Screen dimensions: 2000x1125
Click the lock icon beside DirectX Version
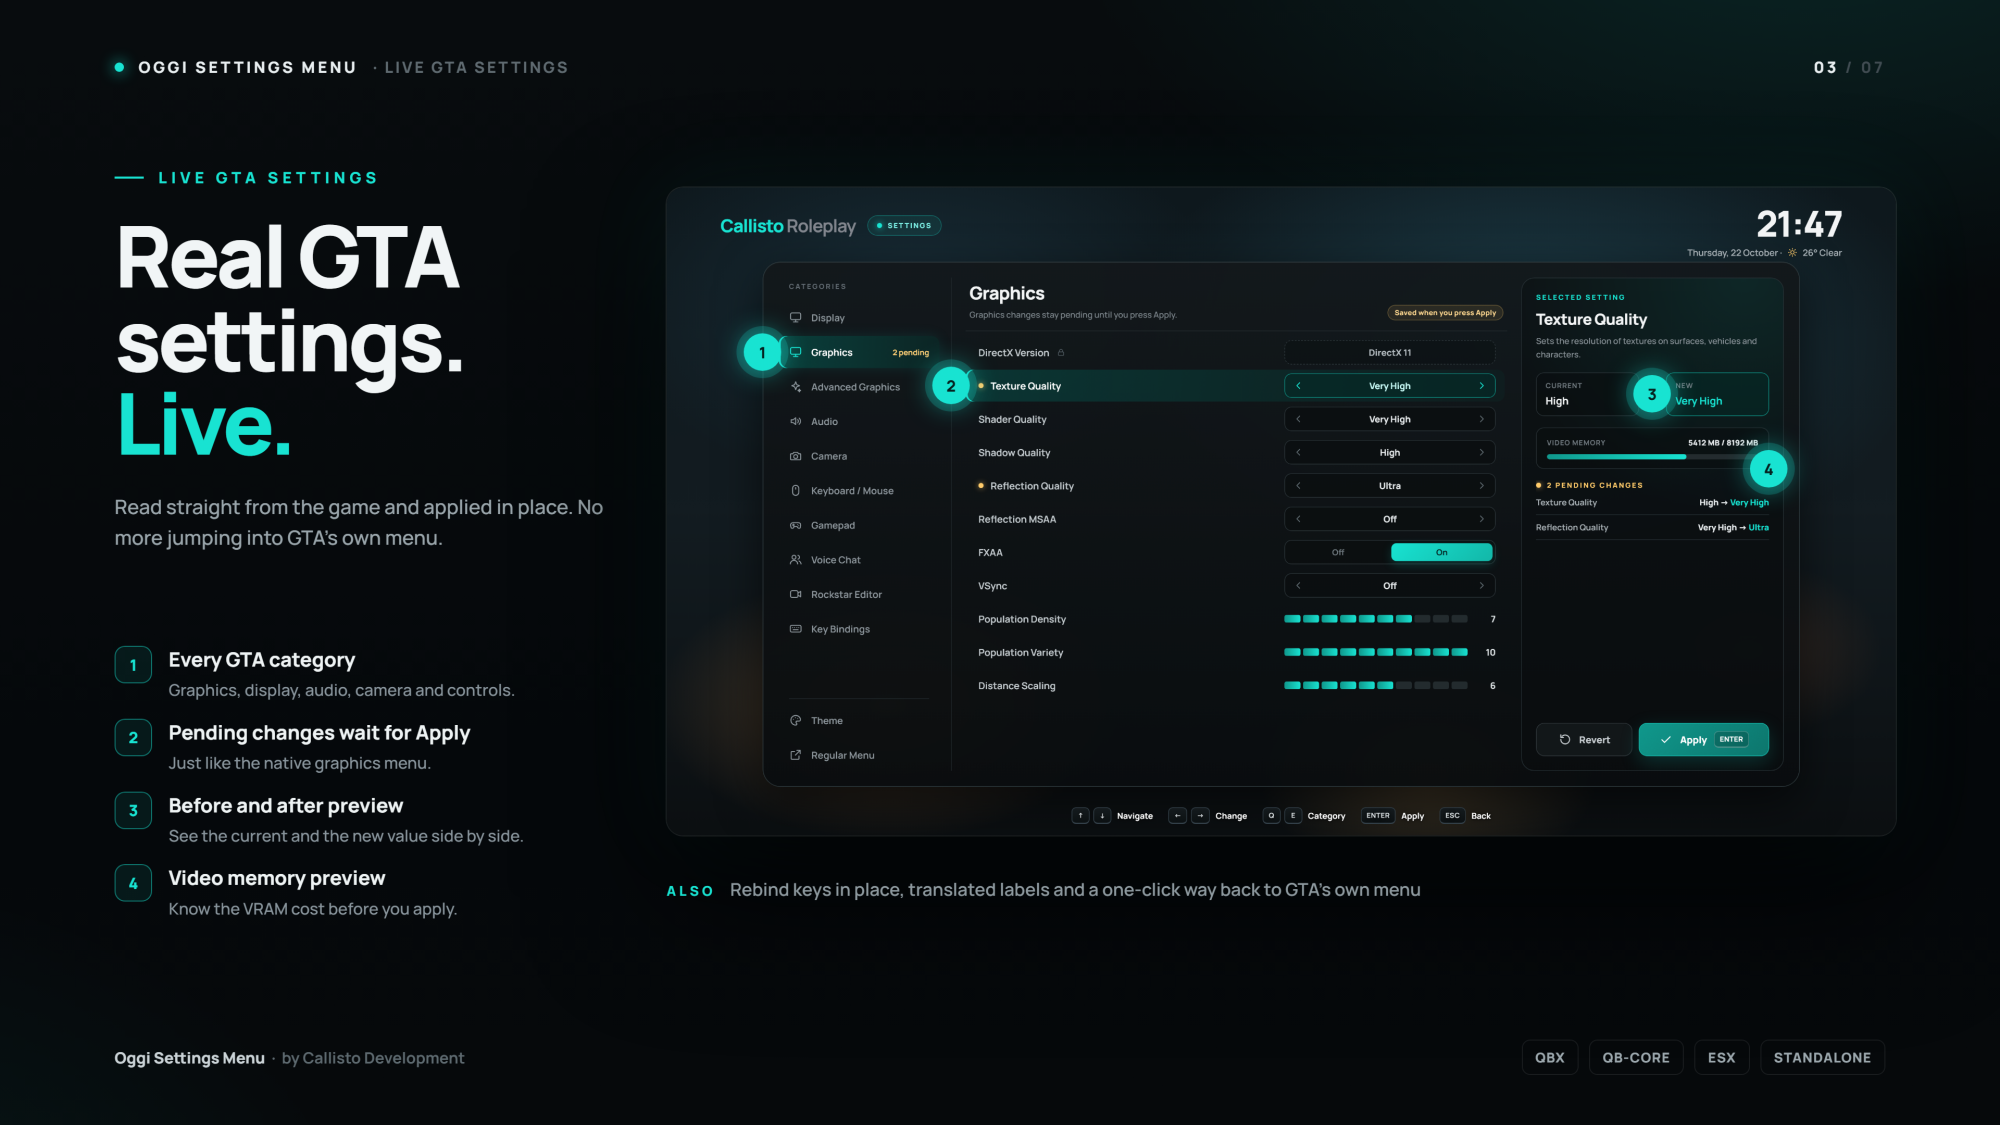coord(1061,353)
